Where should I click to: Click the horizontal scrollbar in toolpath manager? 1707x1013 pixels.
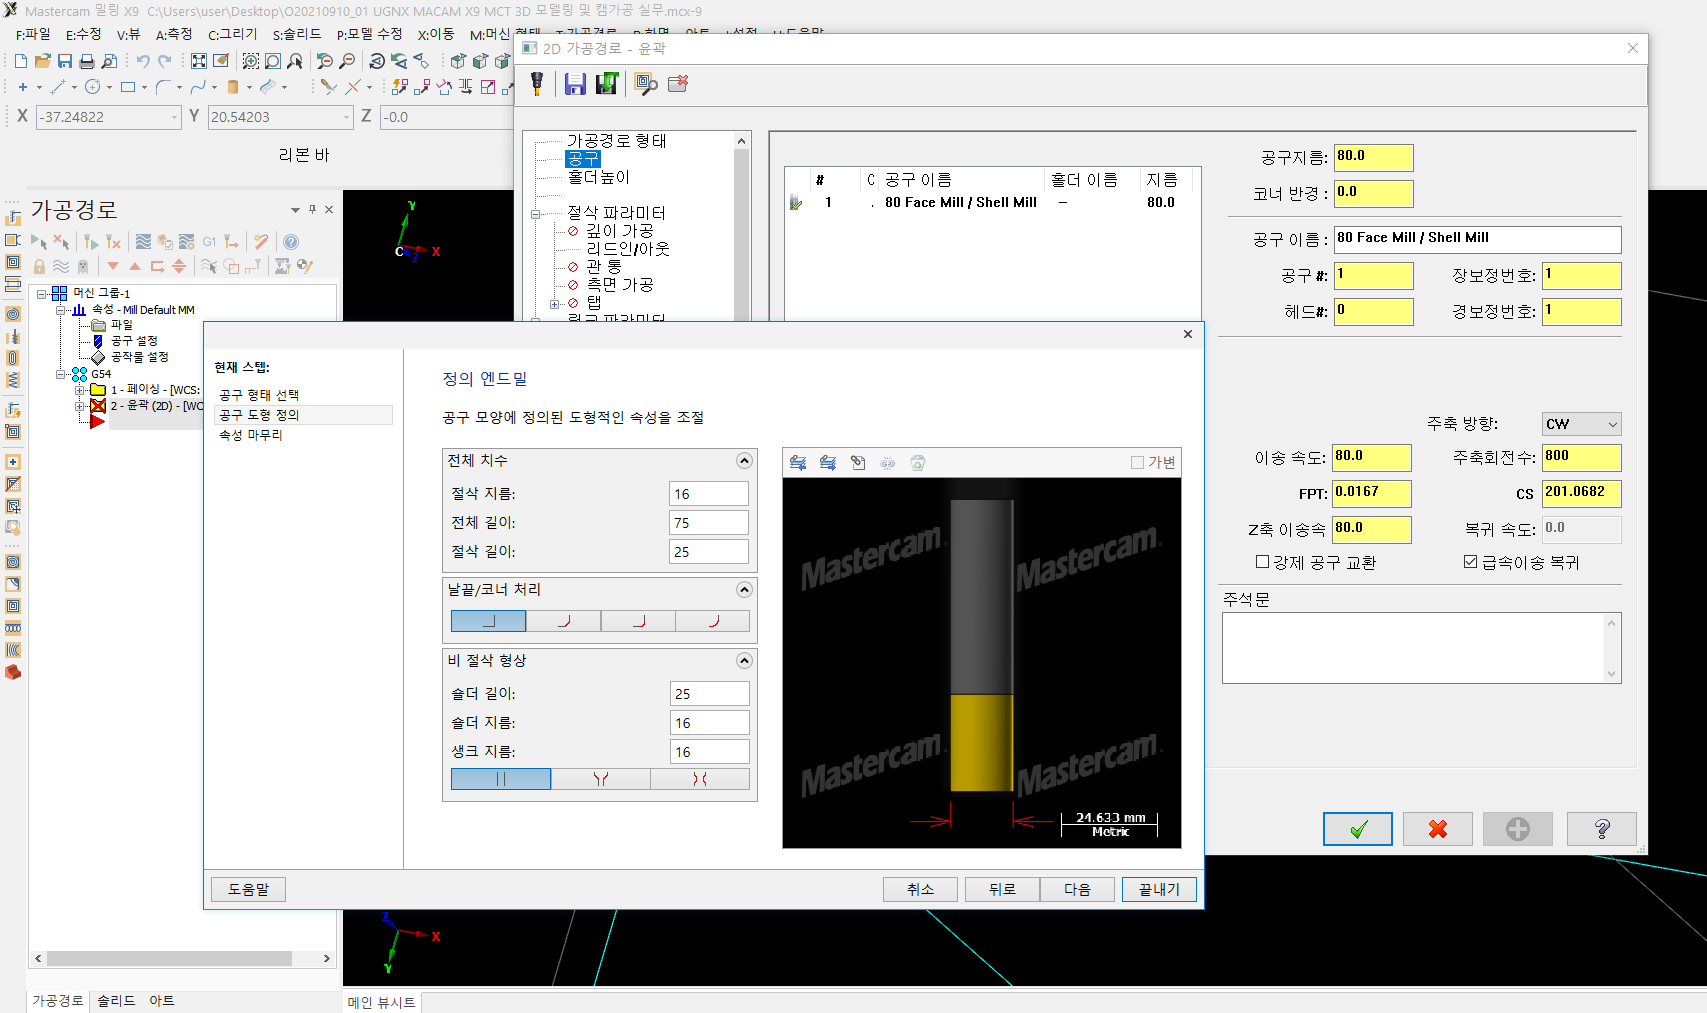point(170,958)
